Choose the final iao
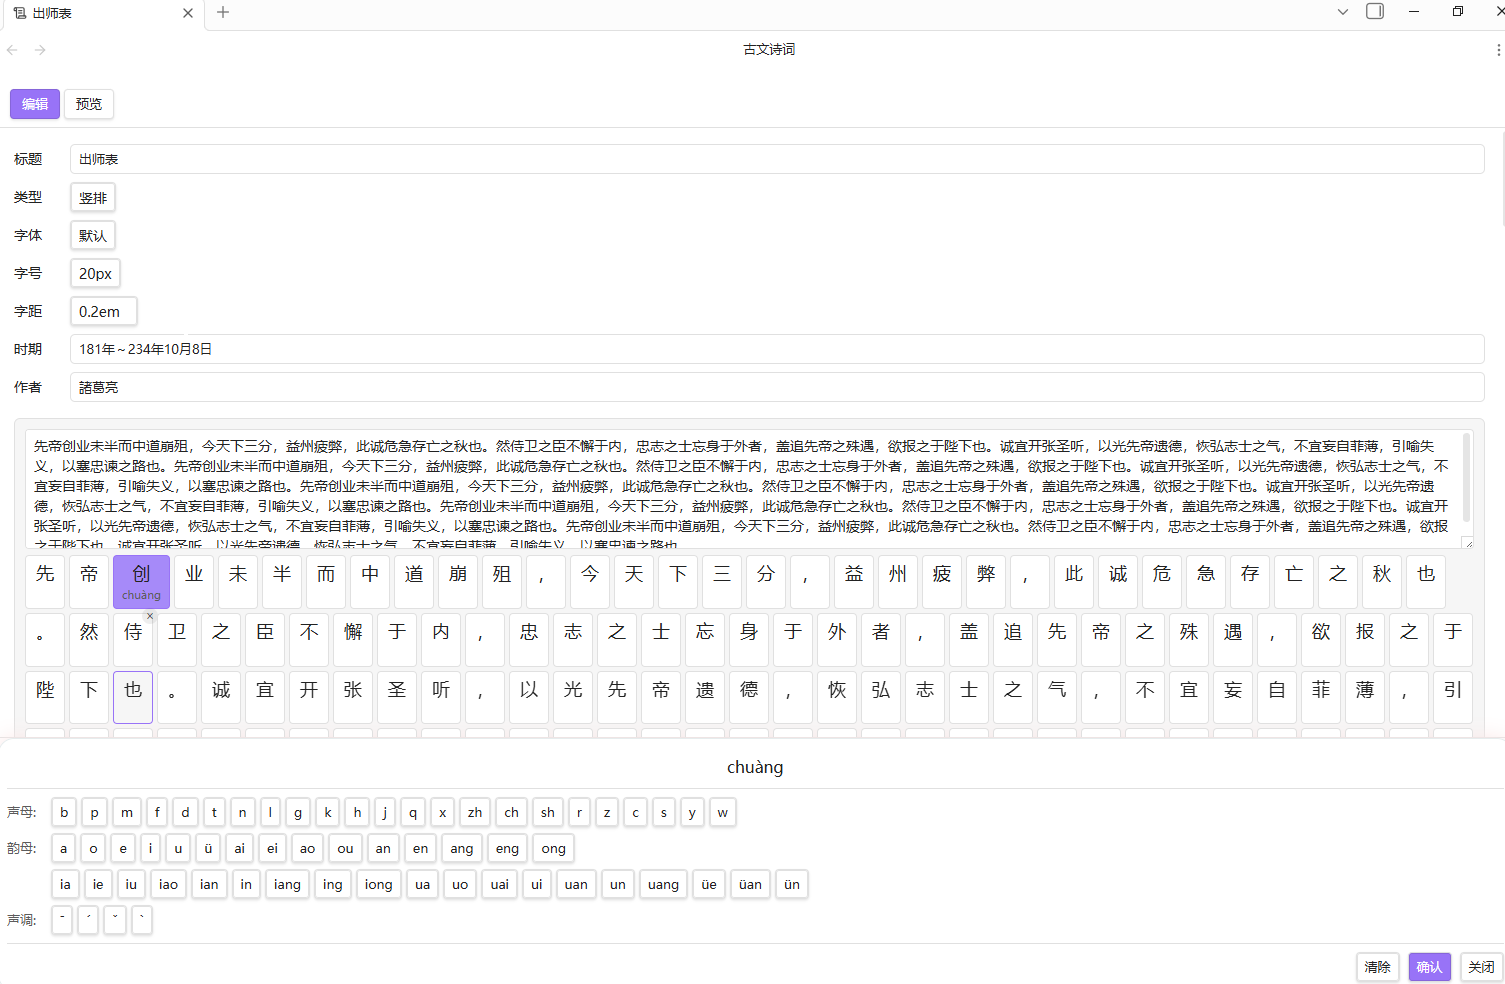The width and height of the screenshot is (1505, 984). pos(169,885)
